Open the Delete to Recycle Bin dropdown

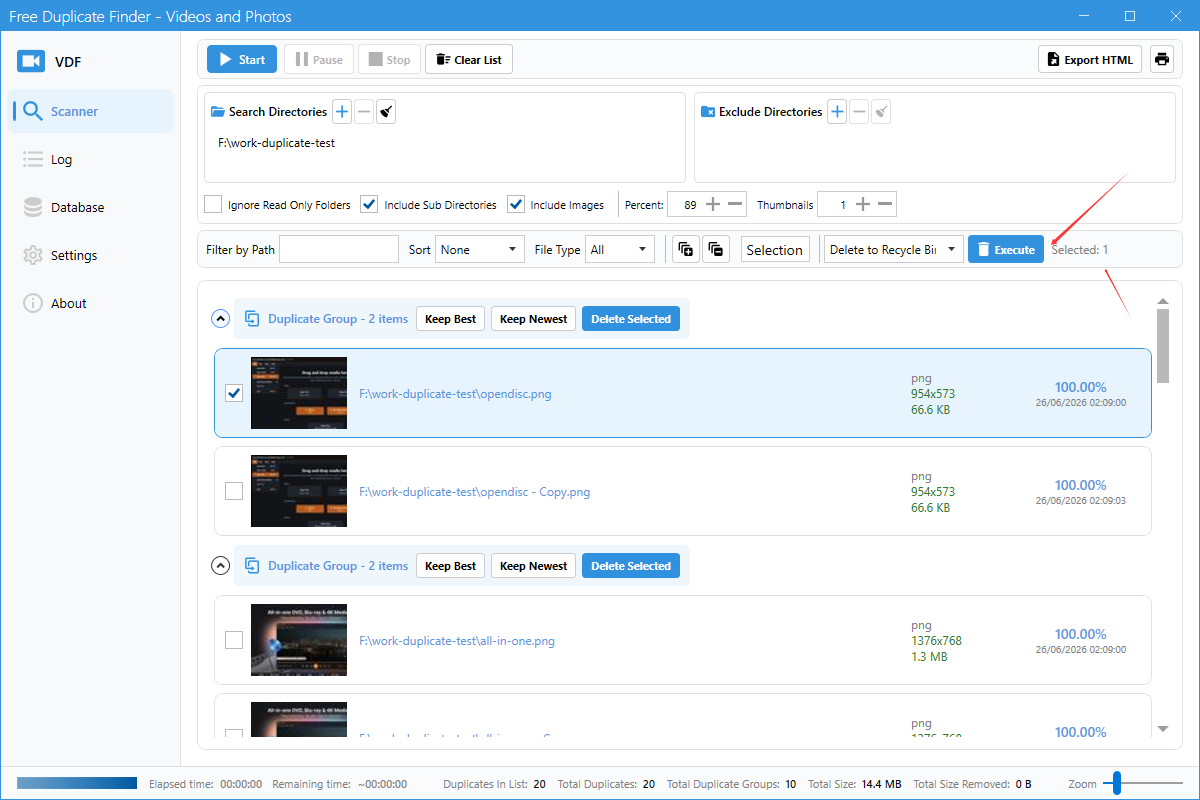click(894, 250)
